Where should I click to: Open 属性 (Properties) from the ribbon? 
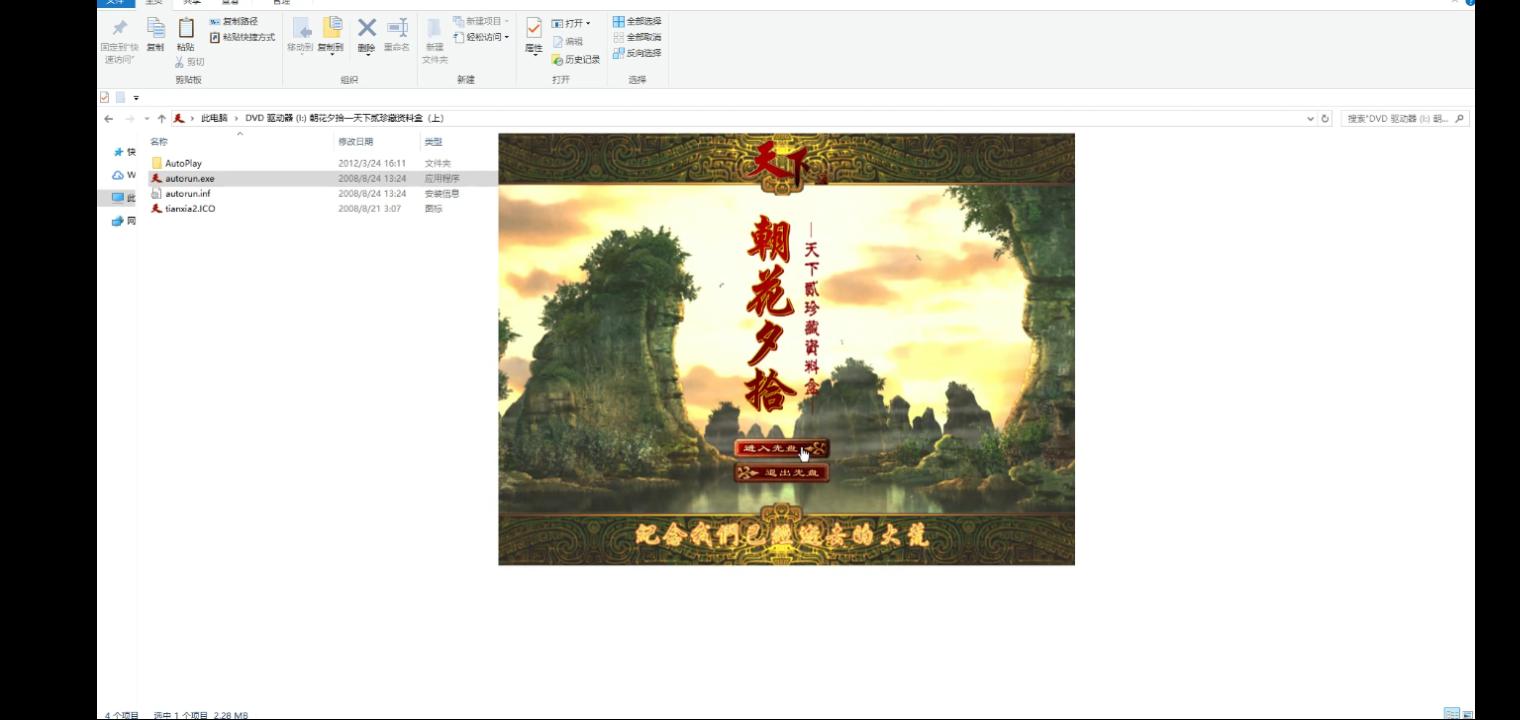[534, 34]
